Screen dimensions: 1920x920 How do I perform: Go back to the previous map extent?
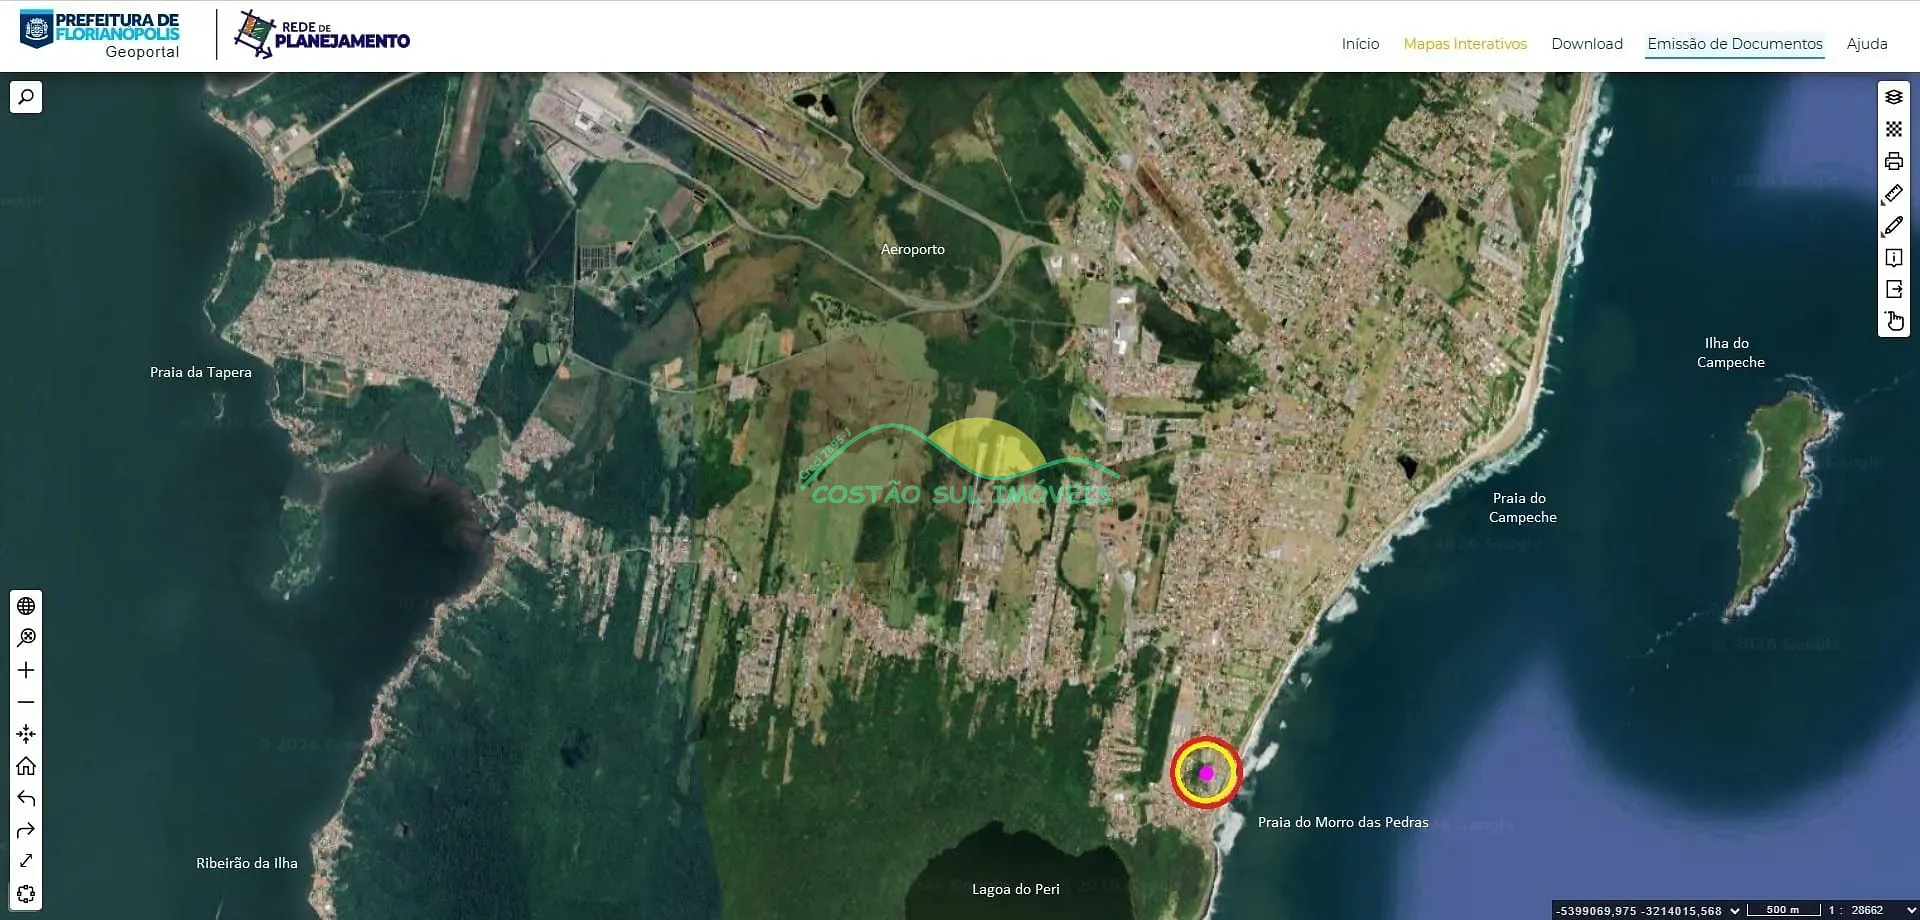tap(26, 798)
